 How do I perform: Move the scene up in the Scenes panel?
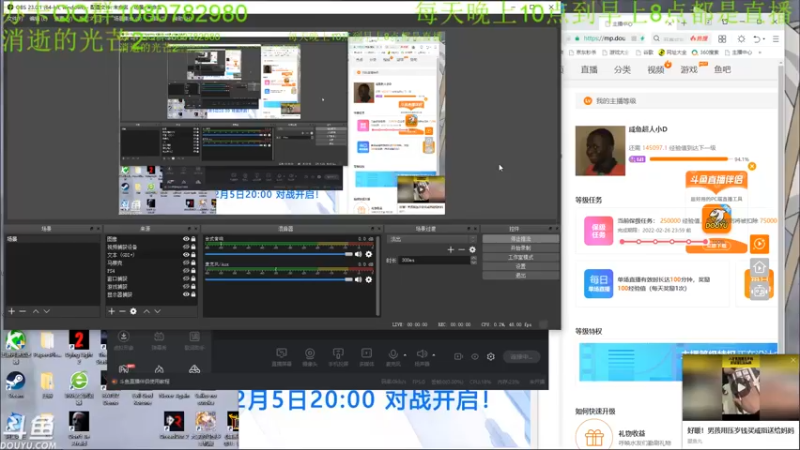[x=36, y=311]
